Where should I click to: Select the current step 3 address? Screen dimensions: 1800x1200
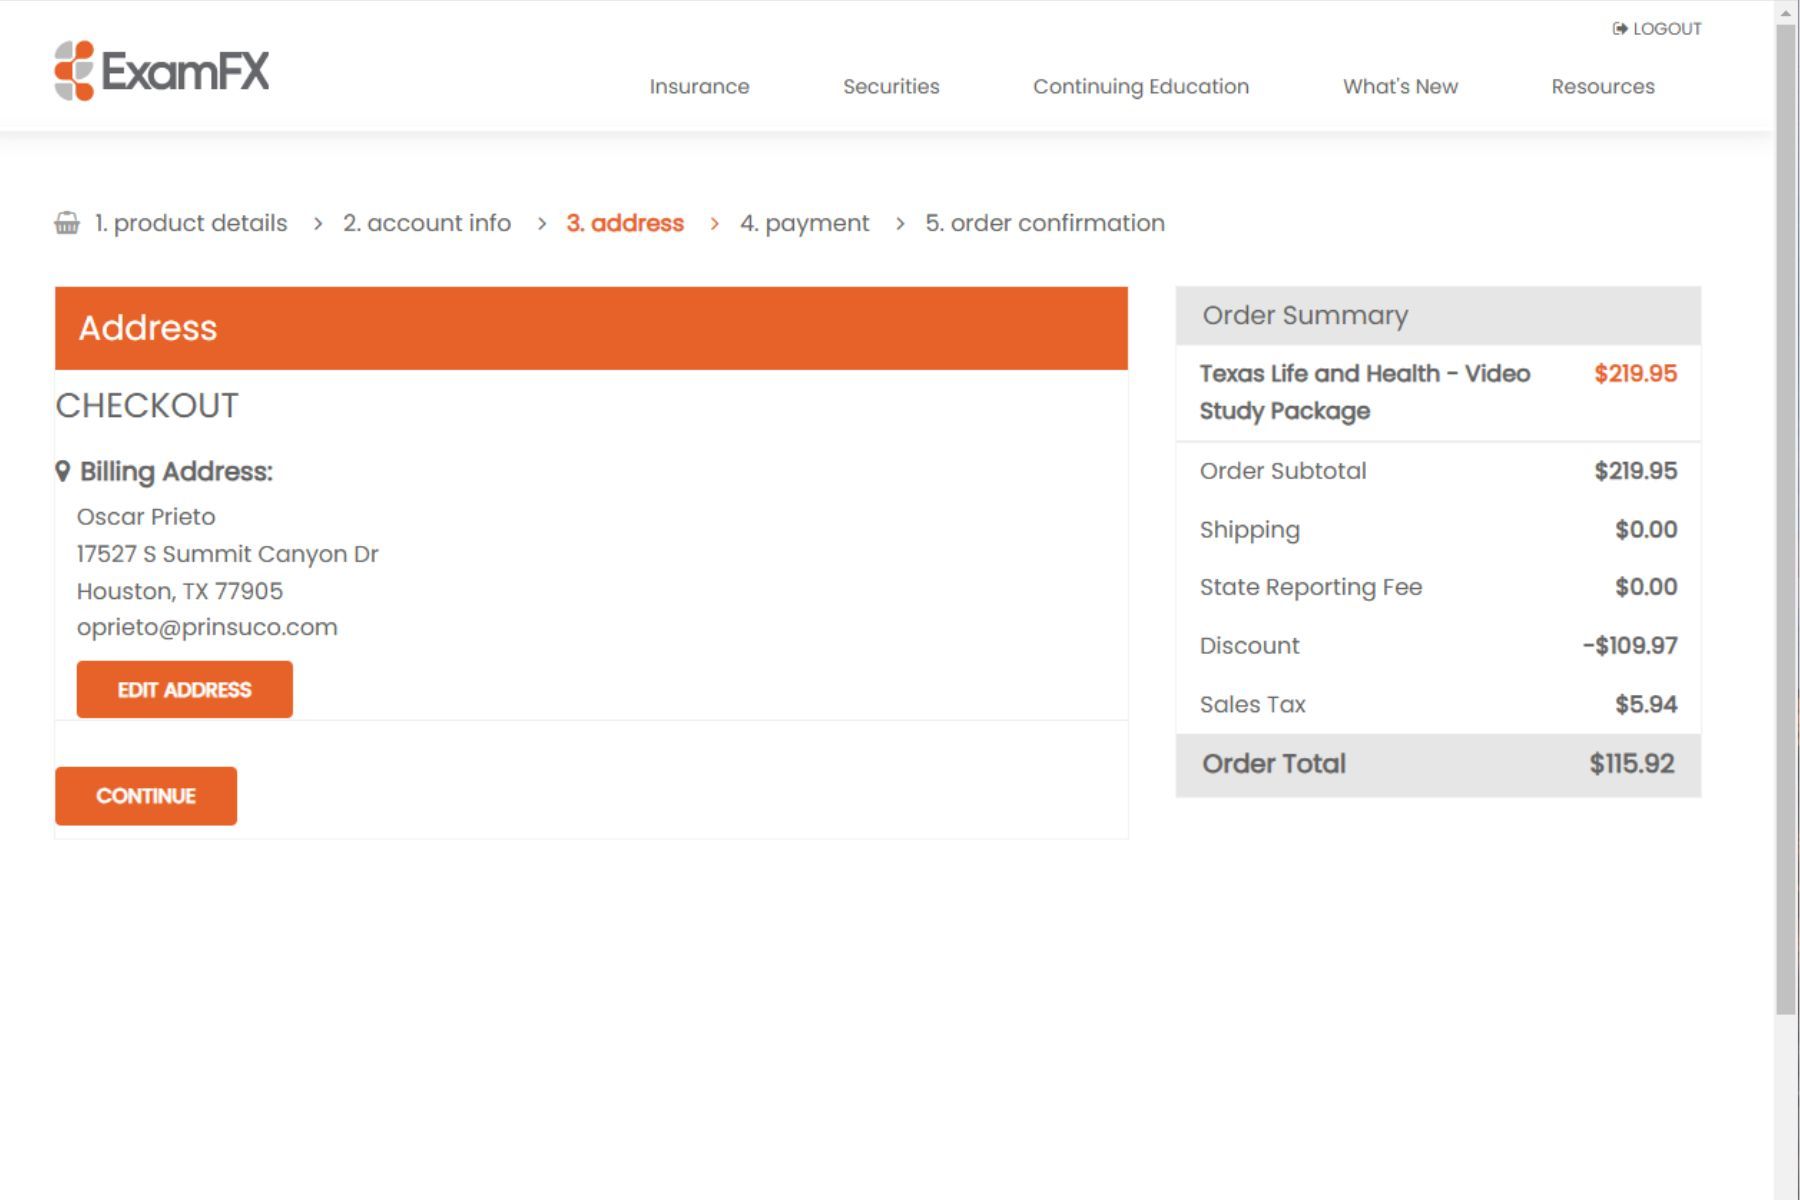click(625, 223)
